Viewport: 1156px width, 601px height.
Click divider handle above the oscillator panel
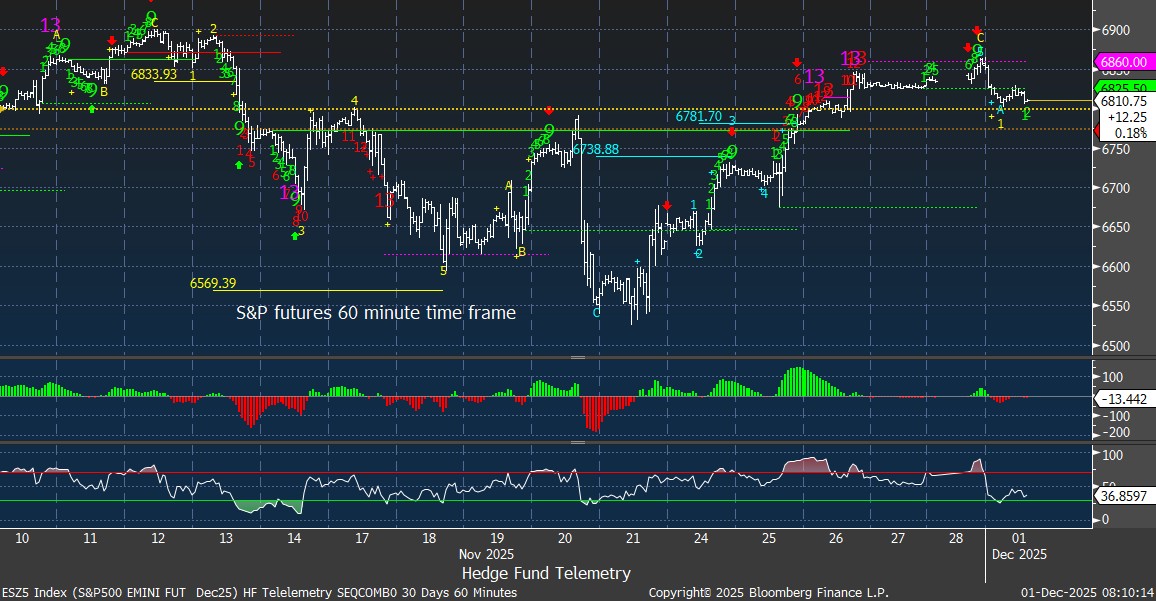point(577,441)
